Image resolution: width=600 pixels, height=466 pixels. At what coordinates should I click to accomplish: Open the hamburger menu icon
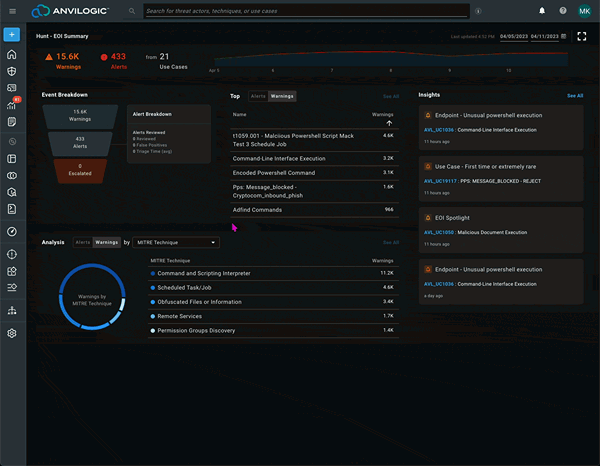[12, 11]
